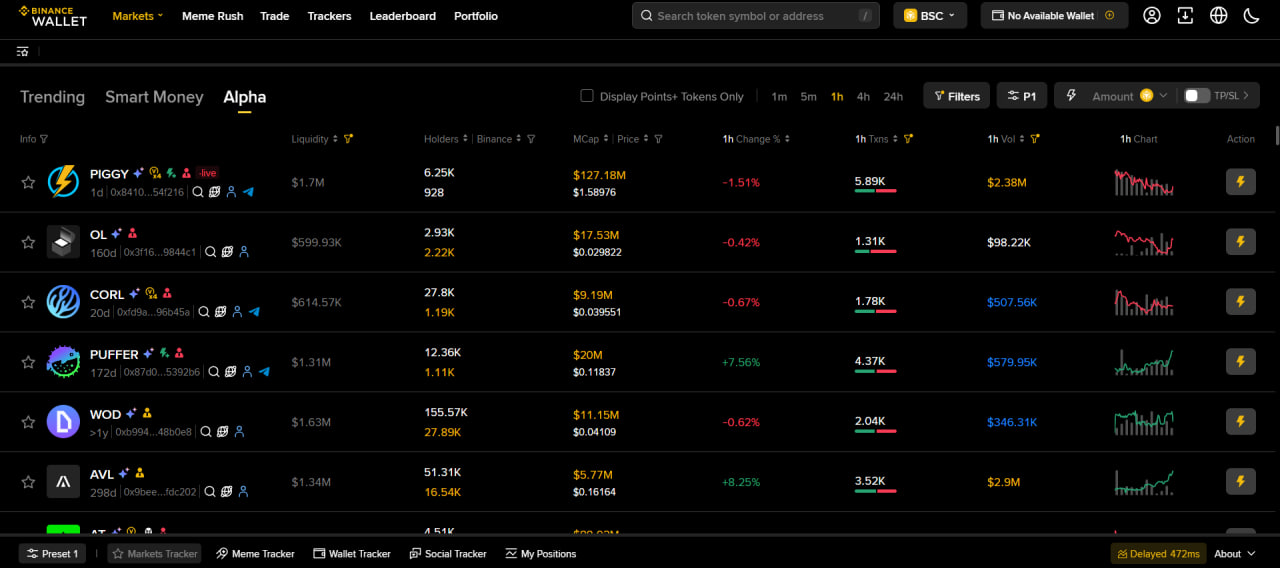Select the 24h timeframe option
The width and height of the screenshot is (1280, 568).
(893, 97)
